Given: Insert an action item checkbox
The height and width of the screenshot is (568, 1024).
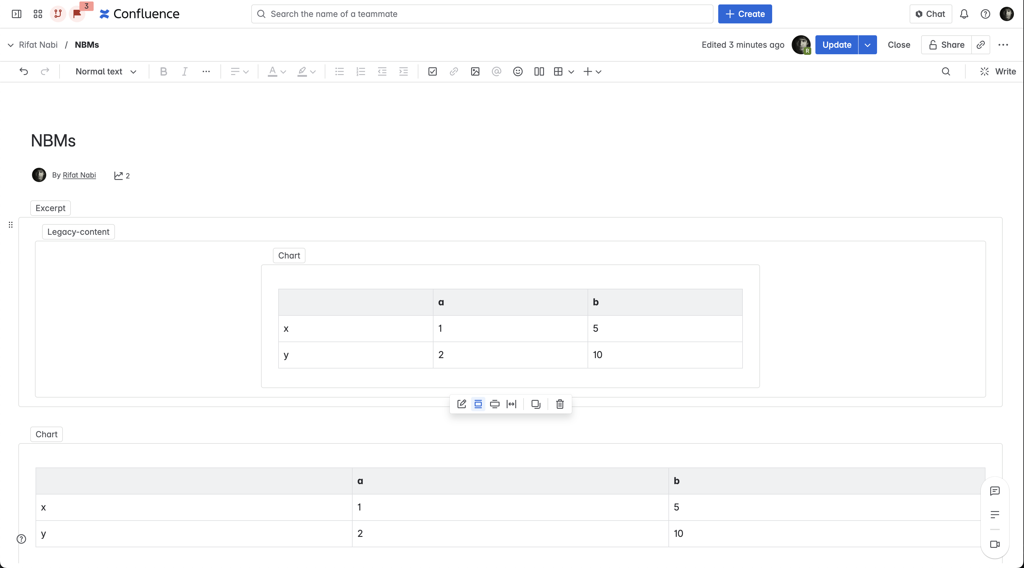Looking at the screenshot, I should [x=432, y=72].
